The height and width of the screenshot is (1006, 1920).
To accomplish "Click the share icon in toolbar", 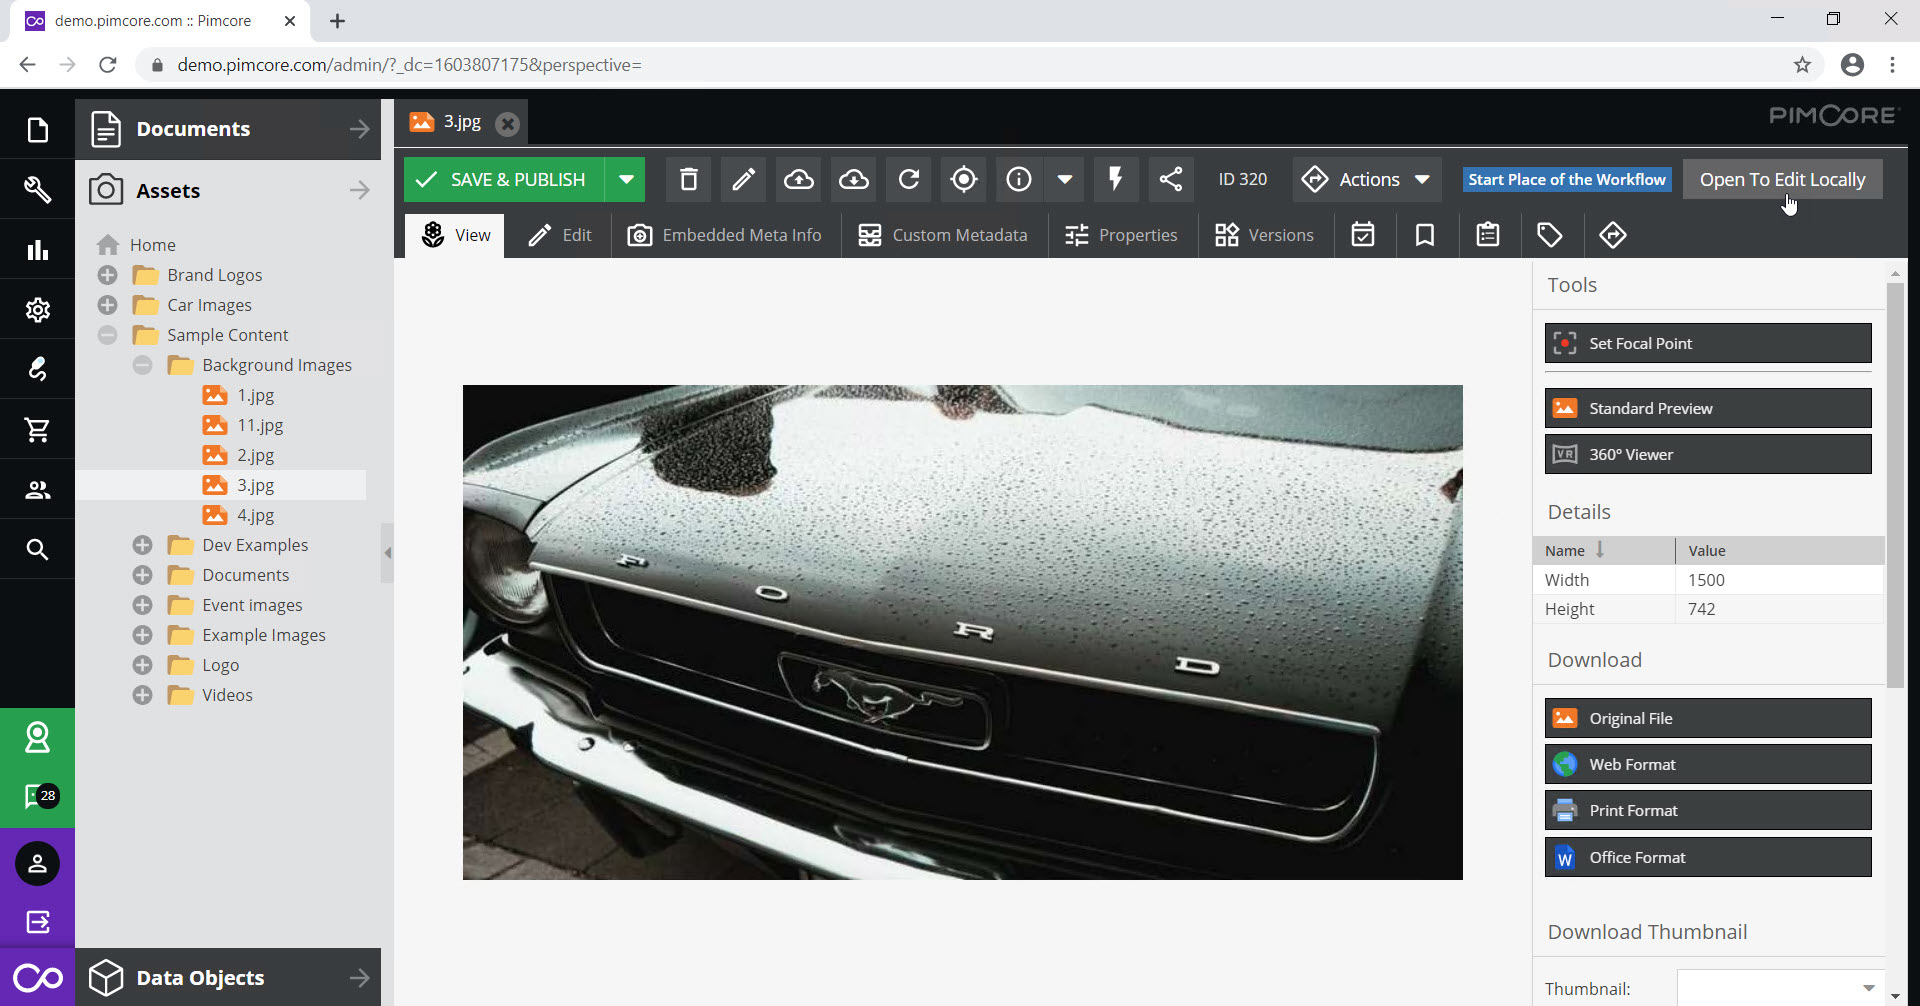I will (x=1170, y=179).
